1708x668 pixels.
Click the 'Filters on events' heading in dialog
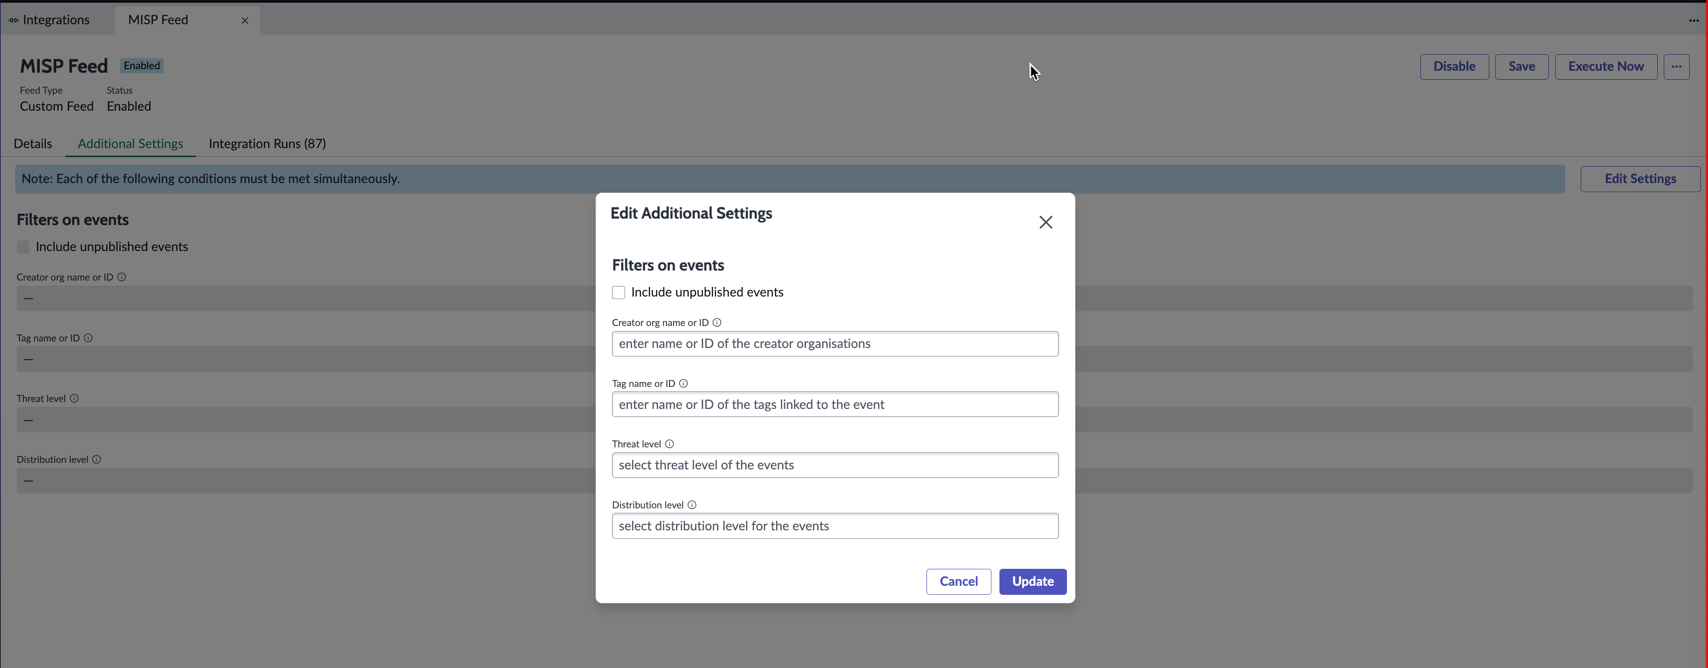pyautogui.click(x=668, y=265)
